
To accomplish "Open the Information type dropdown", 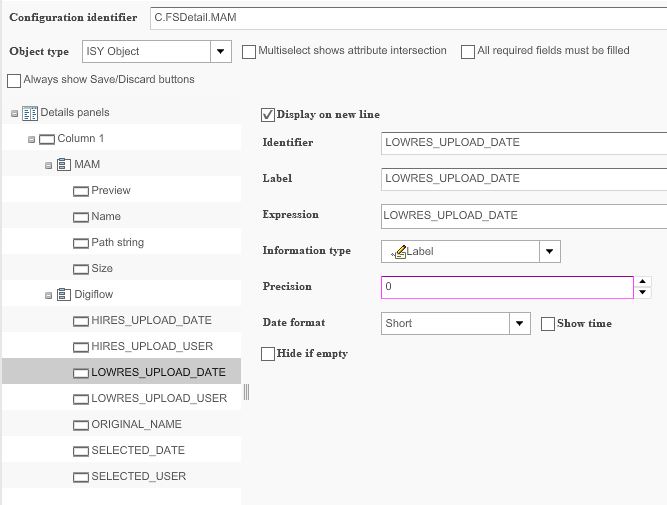I will (550, 252).
